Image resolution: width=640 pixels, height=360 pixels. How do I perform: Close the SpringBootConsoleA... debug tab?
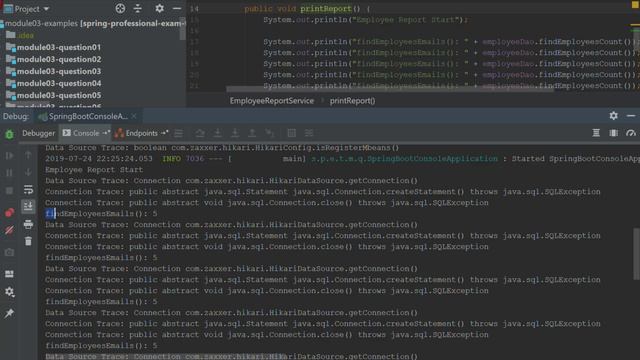[133, 116]
